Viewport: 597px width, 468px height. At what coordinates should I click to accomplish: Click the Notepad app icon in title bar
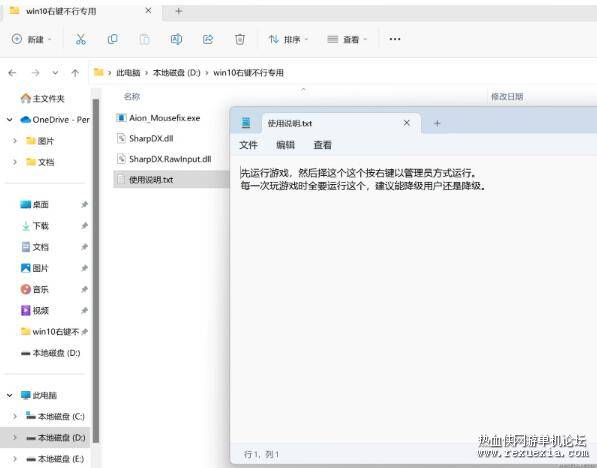point(246,123)
